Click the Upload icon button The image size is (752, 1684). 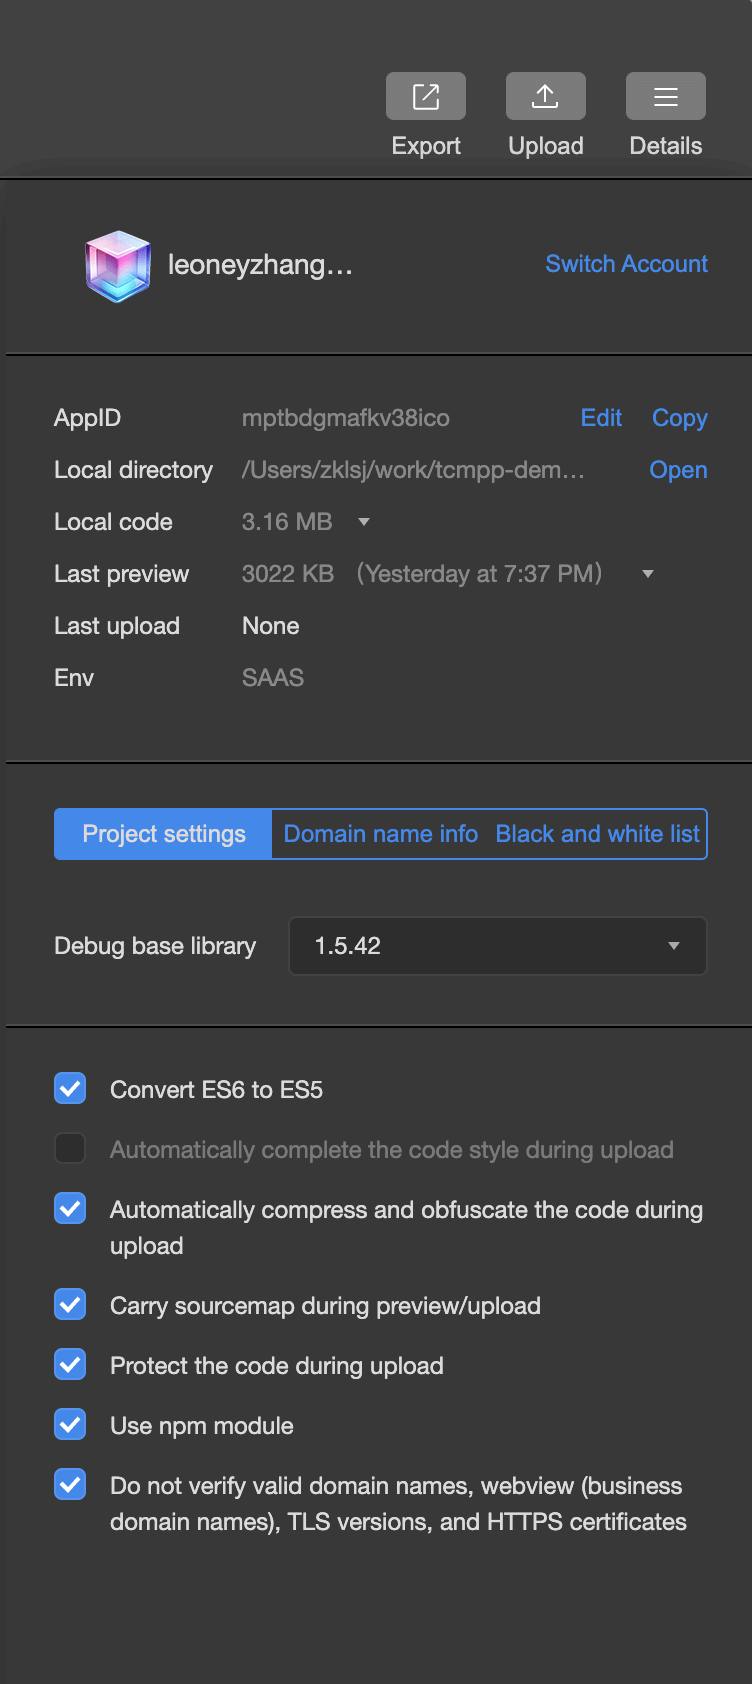pos(546,97)
